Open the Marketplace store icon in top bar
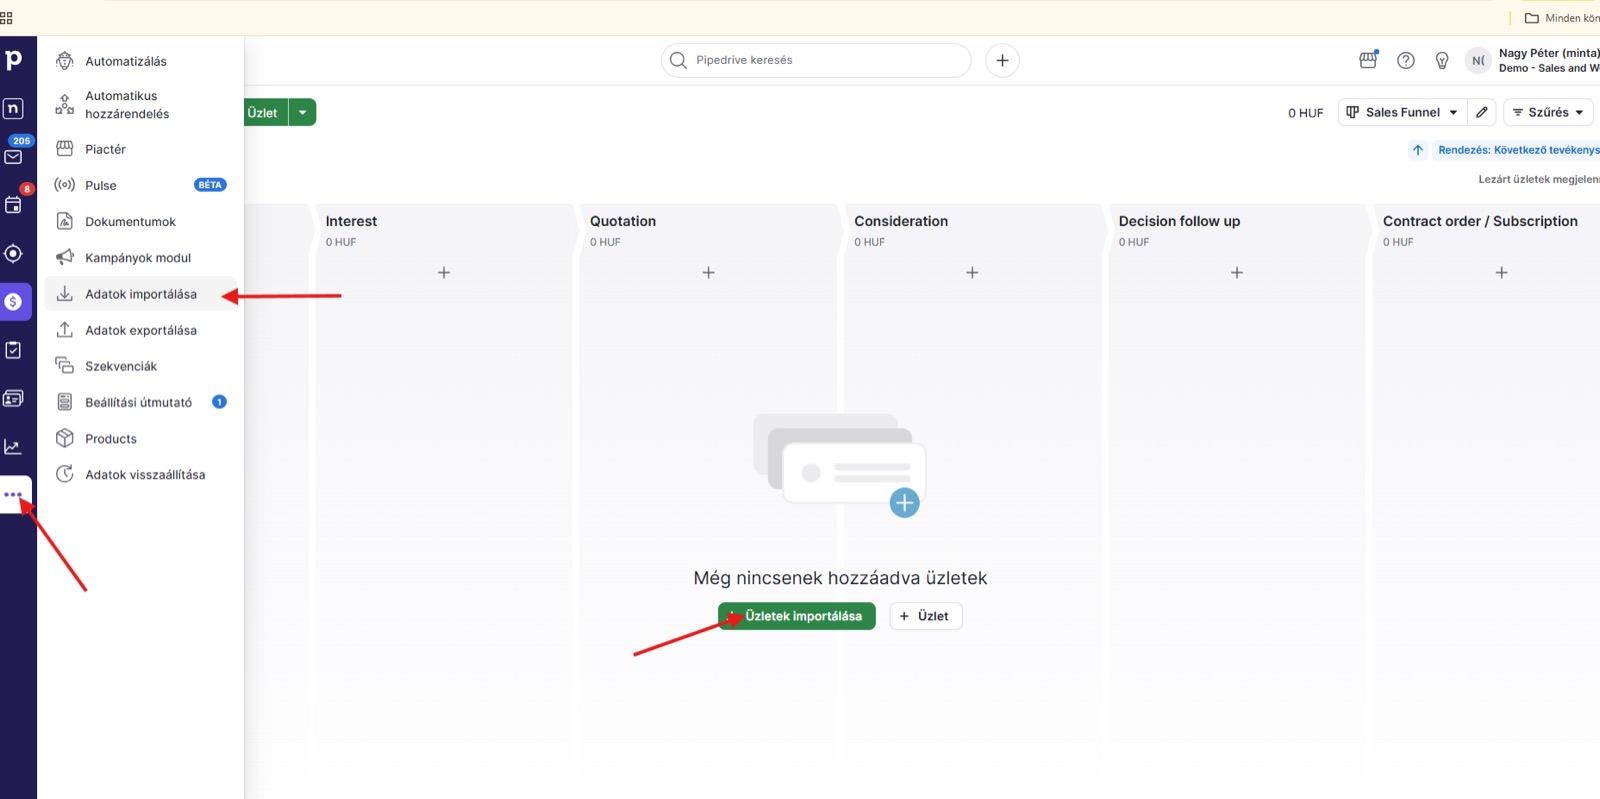Viewport: 1600px width, 799px height. [1368, 60]
